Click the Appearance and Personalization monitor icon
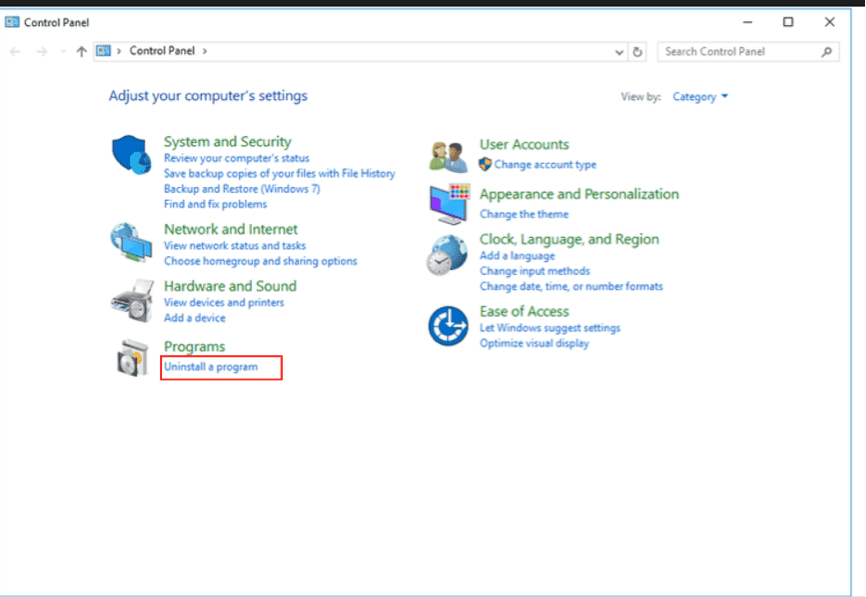Screen dimensions: 866x597 click(448, 203)
